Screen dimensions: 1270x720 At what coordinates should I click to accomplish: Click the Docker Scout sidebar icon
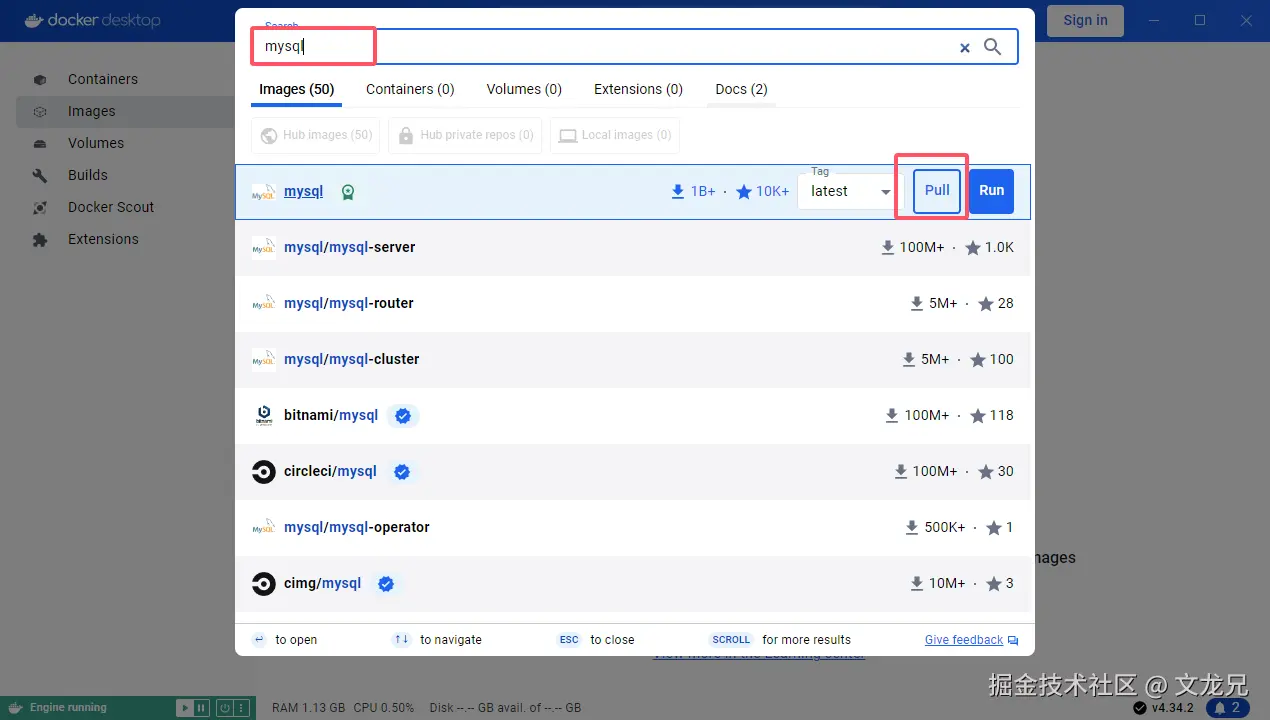click(x=40, y=207)
